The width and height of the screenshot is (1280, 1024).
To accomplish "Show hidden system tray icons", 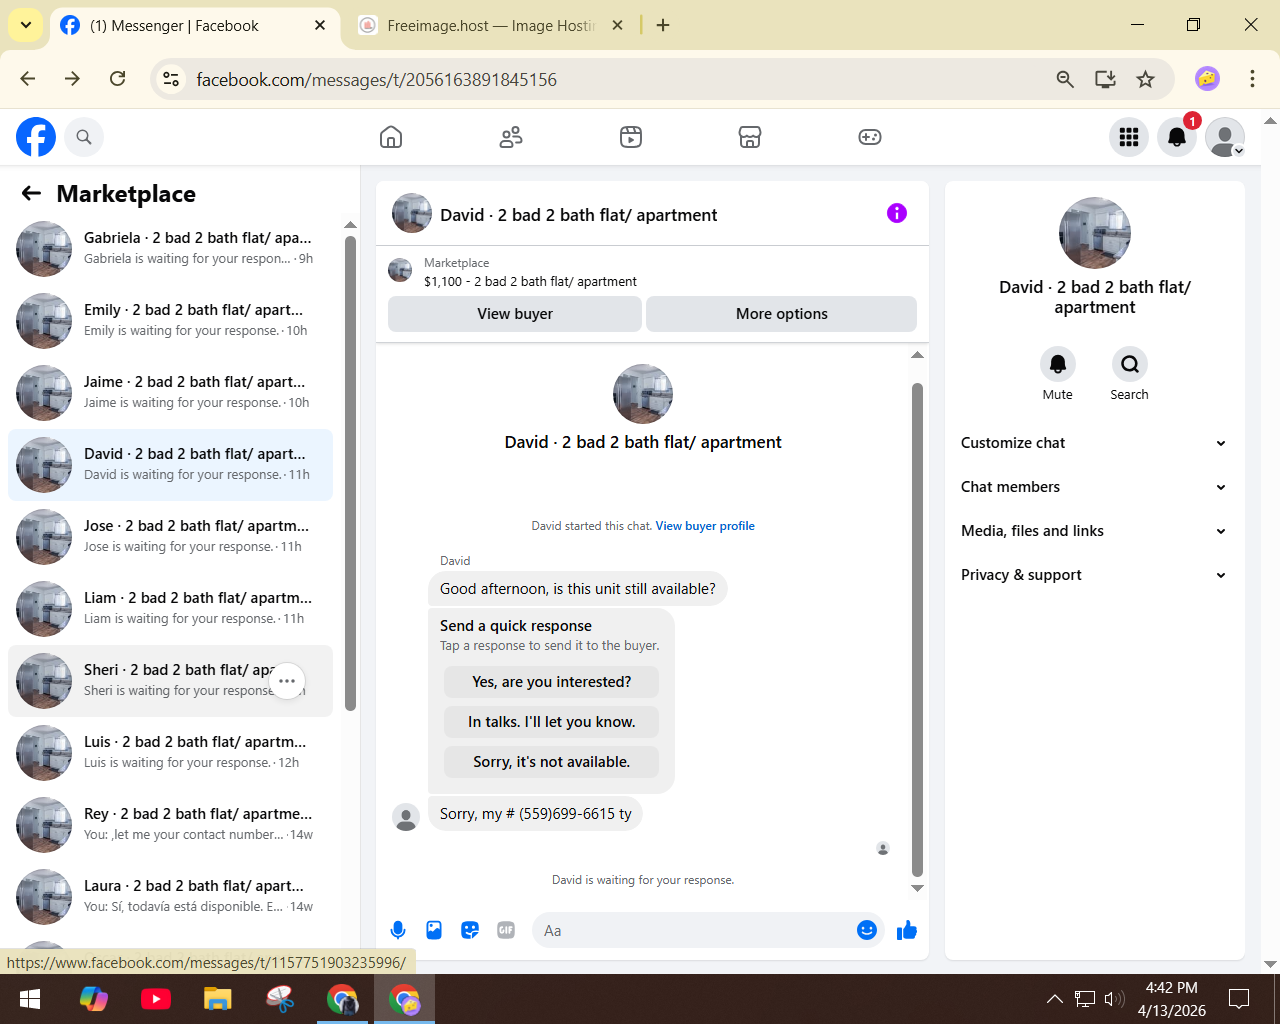I will 1055,998.
